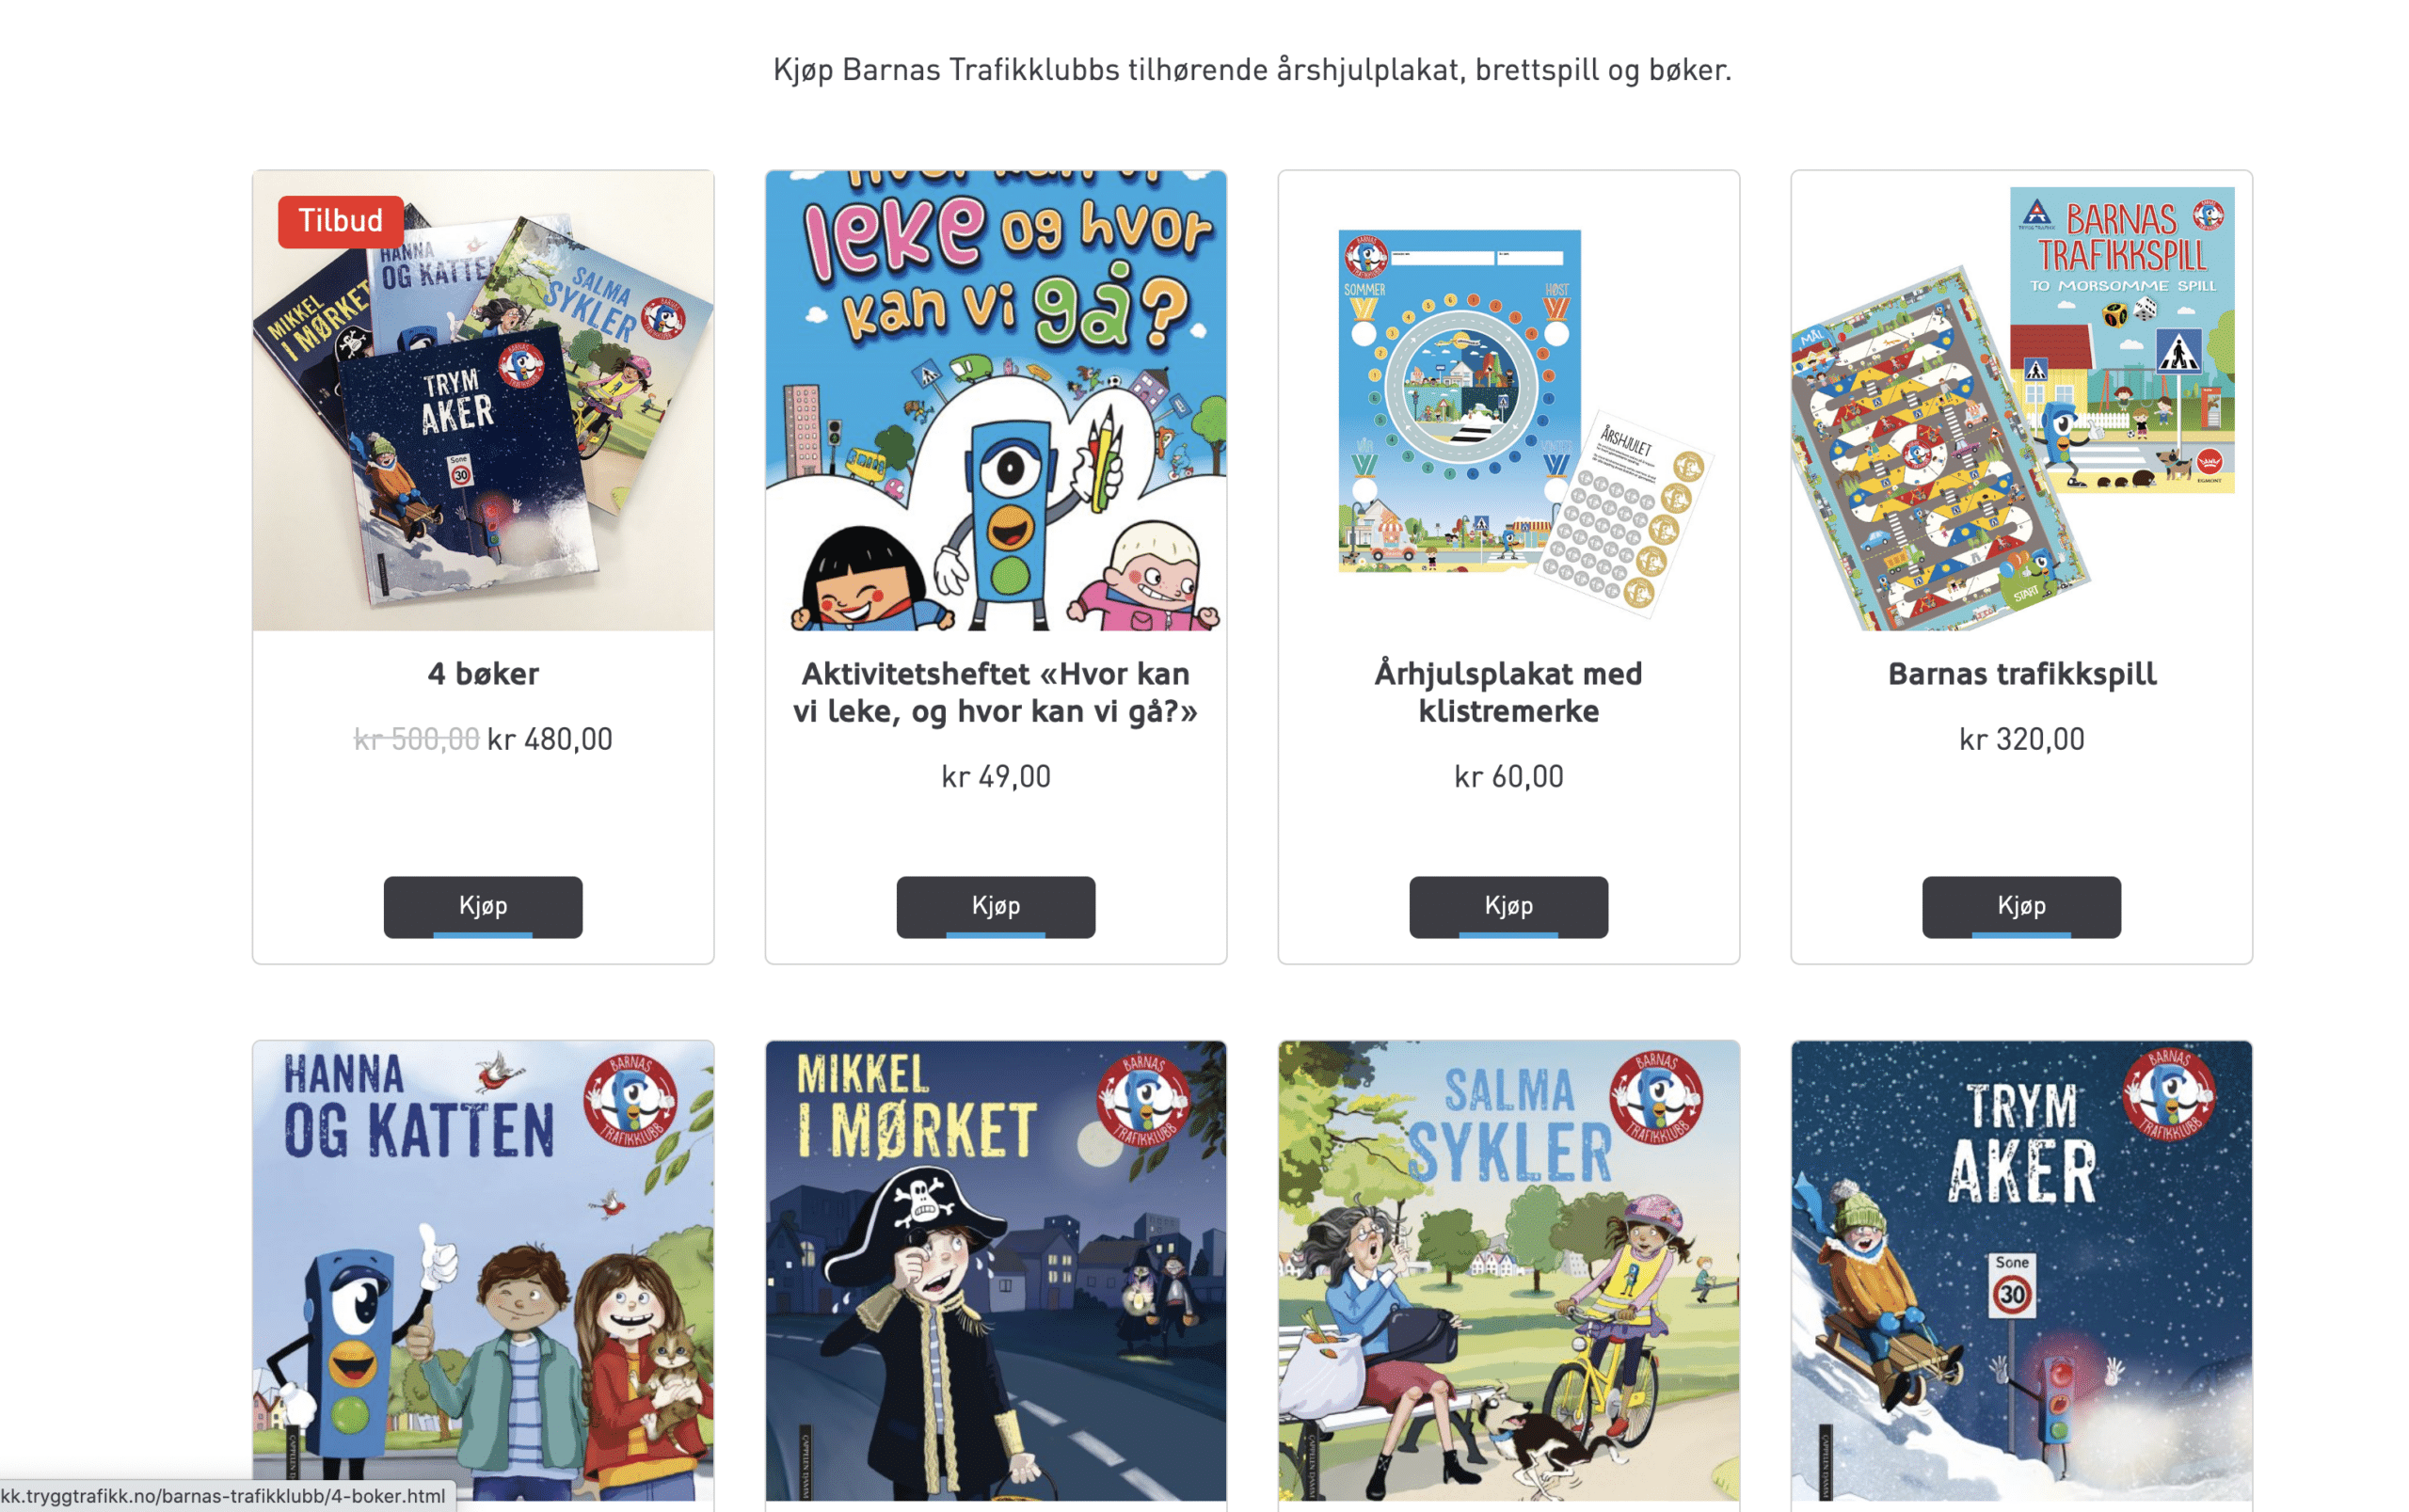Open the Aktivitetsheftet product title link
2409x1512 pixels.
click(x=995, y=692)
